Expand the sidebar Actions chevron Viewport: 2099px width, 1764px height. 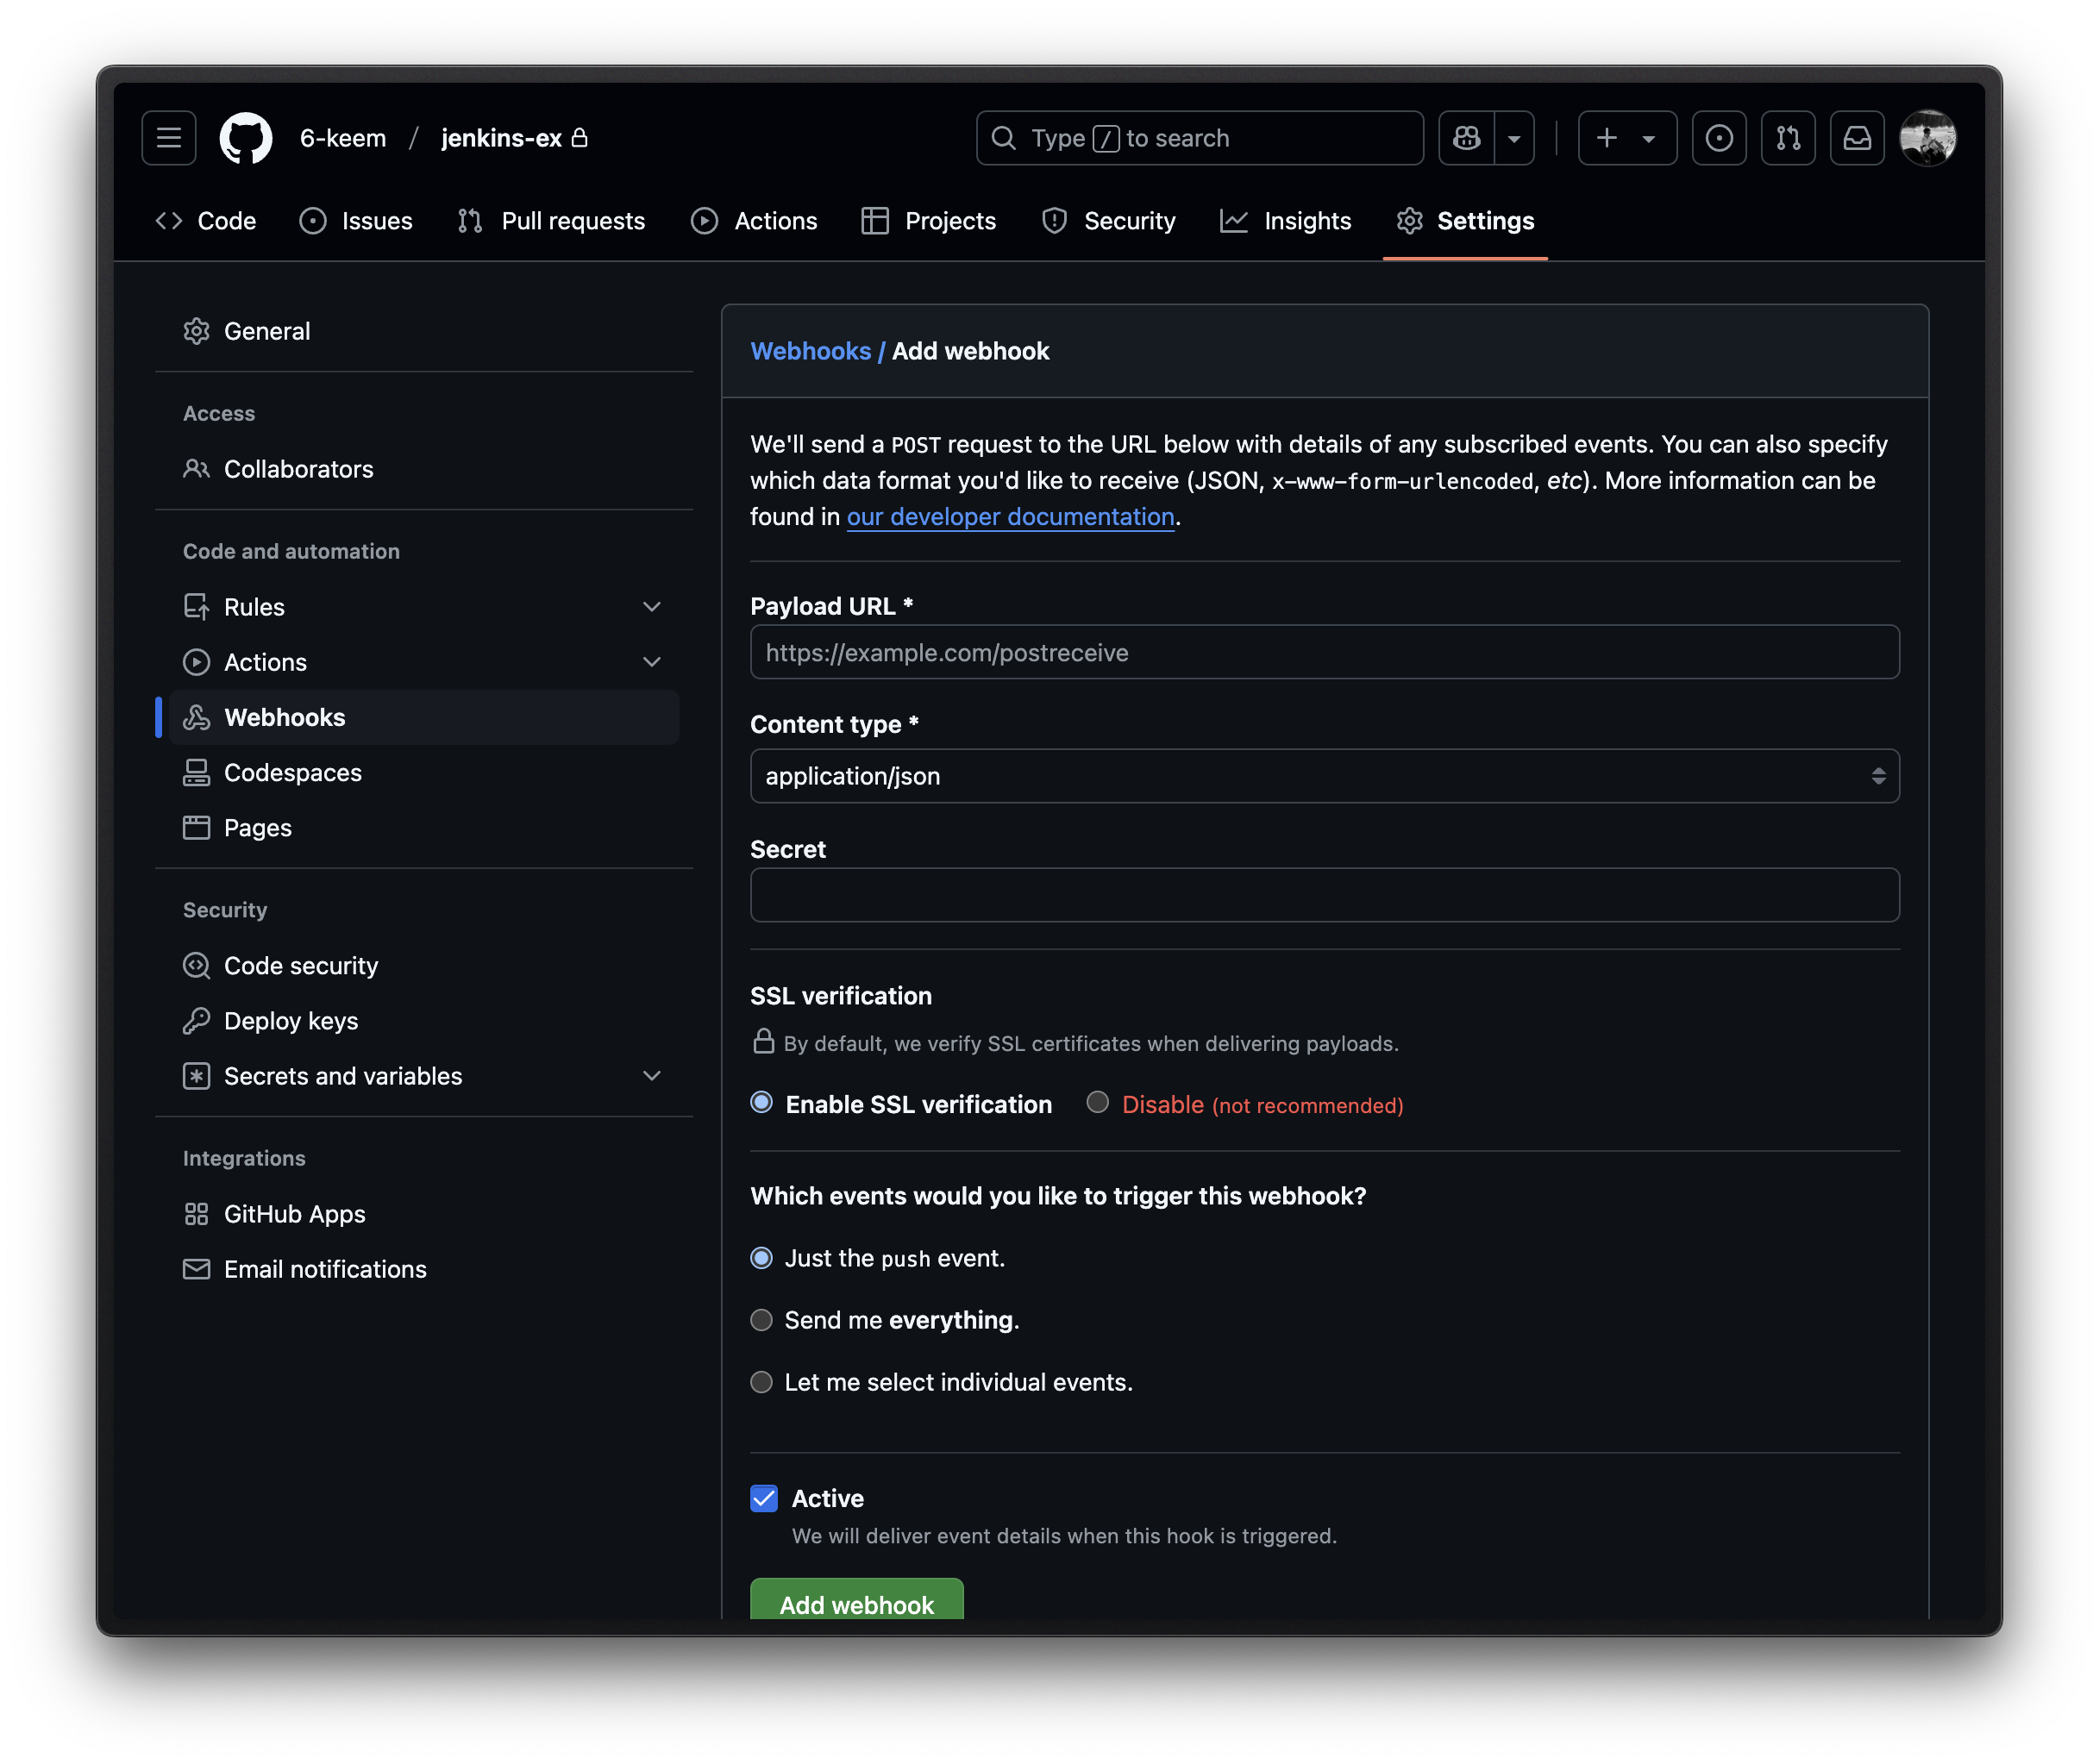[x=652, y=662]
